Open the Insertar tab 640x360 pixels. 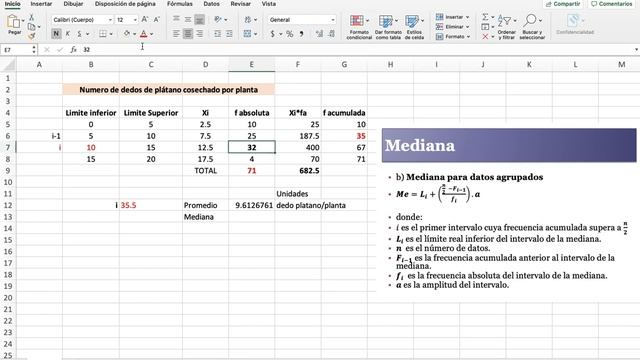pyautogui.click(x=41, y=4)
